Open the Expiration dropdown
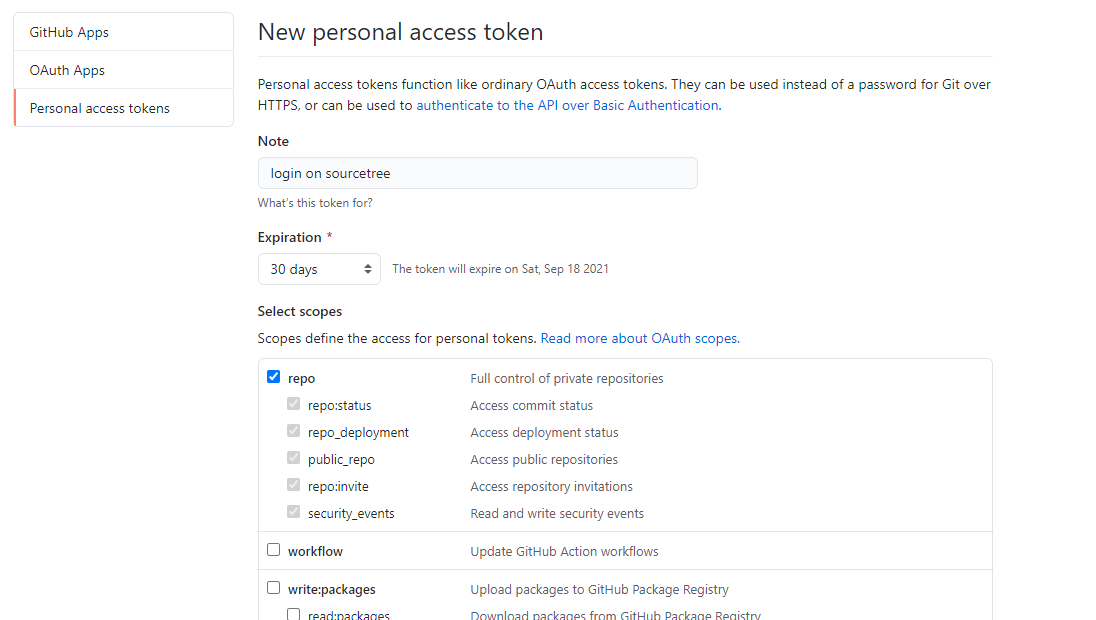This screenshot has width=1096, height=620. coord(319,269)
